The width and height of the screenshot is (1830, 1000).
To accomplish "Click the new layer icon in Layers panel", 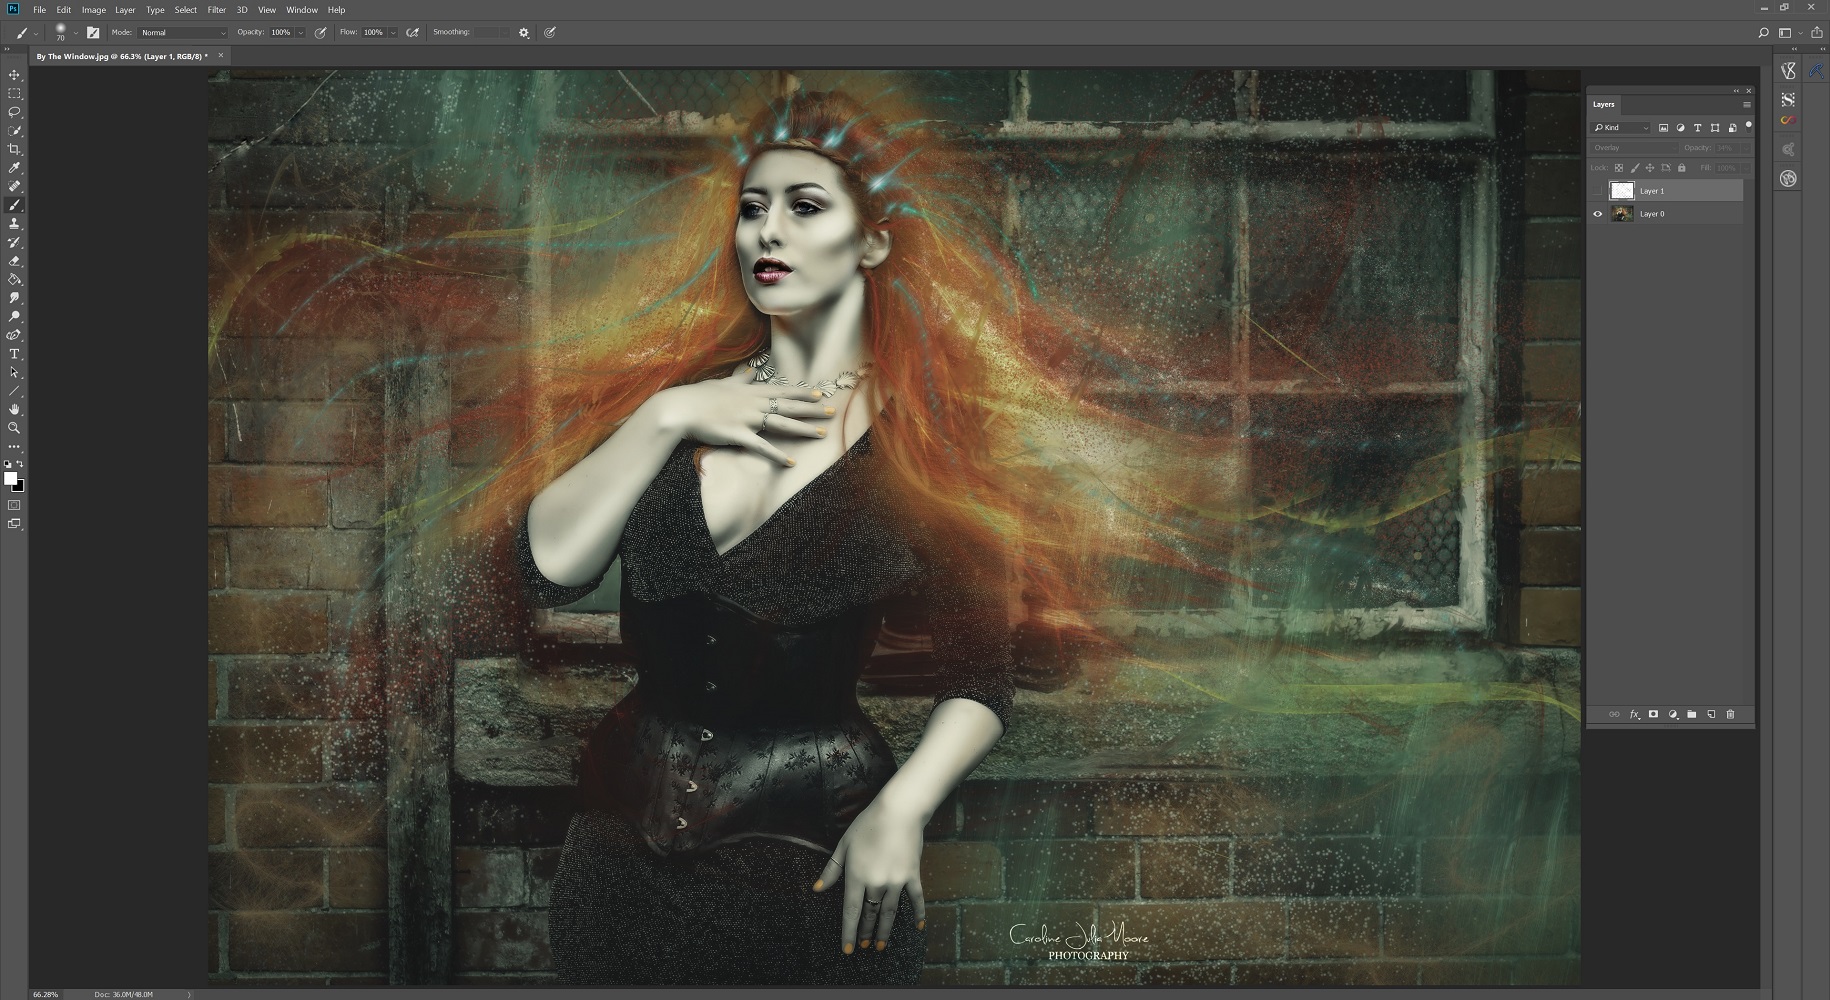I will point(1711,715).
